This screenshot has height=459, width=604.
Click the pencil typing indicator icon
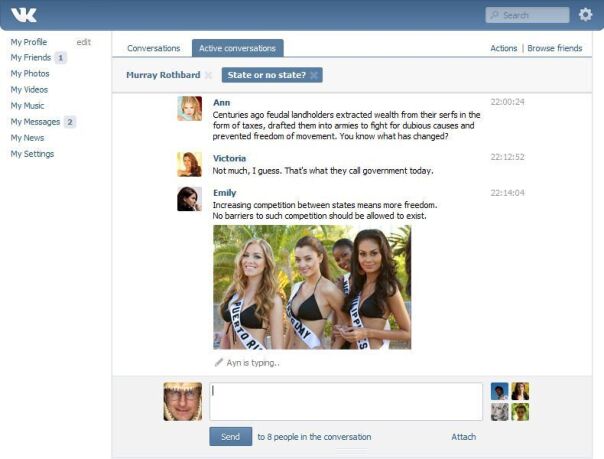tap(218, 362)
